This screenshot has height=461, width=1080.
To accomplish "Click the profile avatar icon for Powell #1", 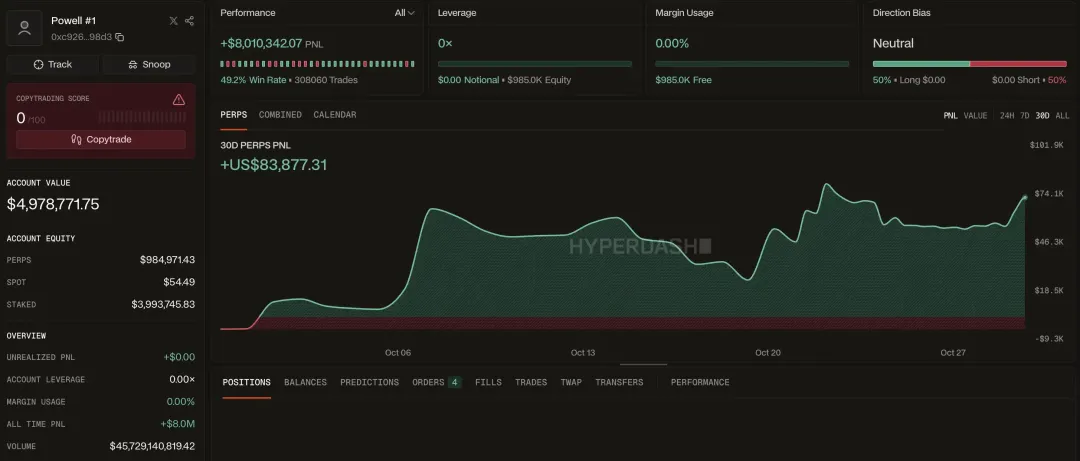I will click(x=25, y=28).
